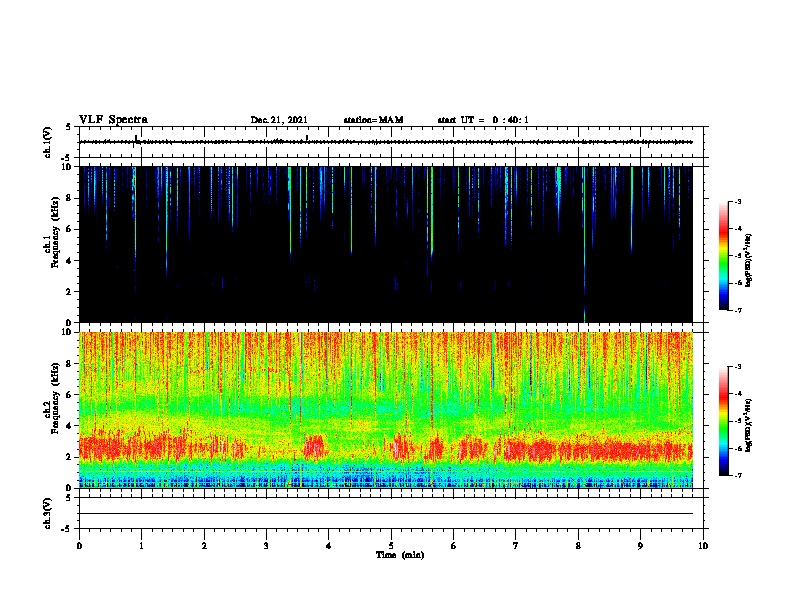
Task: Select the ch.3 flat waveform line
Action: 386,514
